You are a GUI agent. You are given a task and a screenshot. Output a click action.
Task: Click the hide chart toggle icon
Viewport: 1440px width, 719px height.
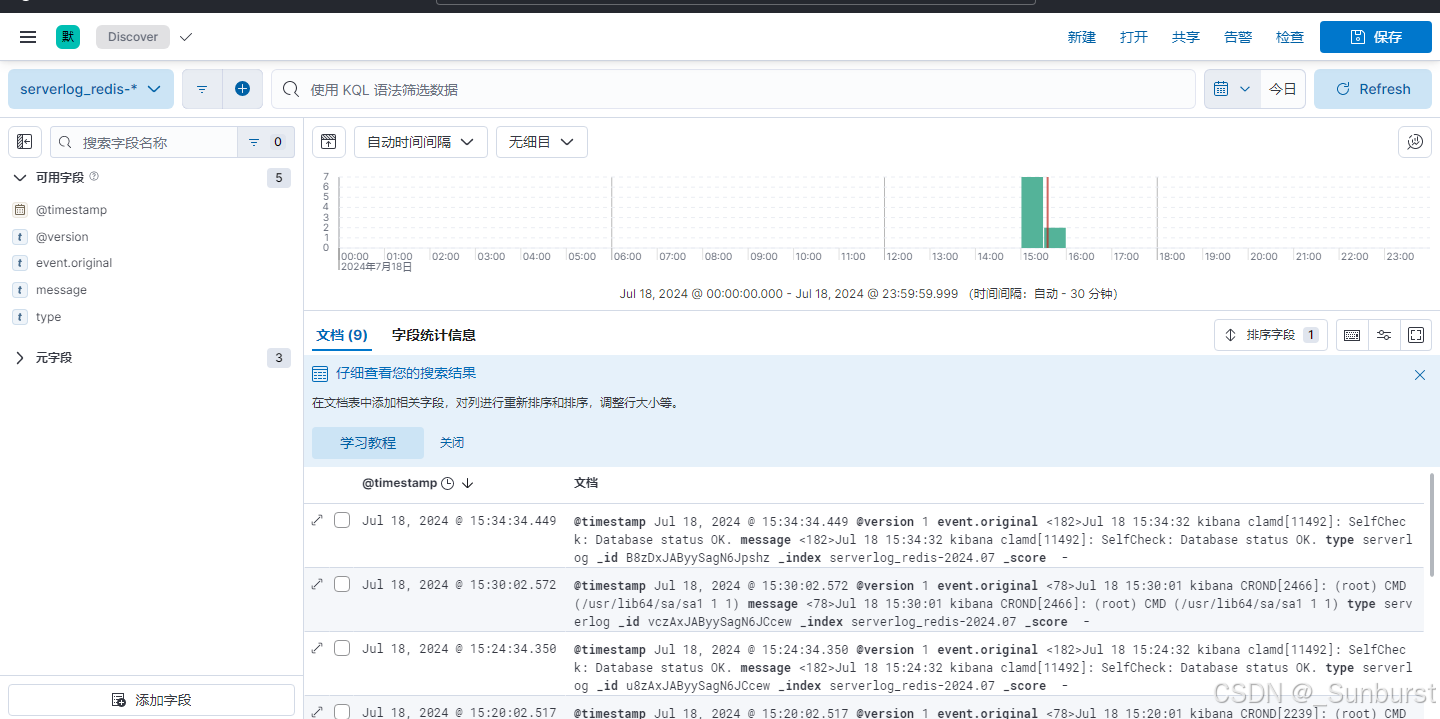(328, 142)
